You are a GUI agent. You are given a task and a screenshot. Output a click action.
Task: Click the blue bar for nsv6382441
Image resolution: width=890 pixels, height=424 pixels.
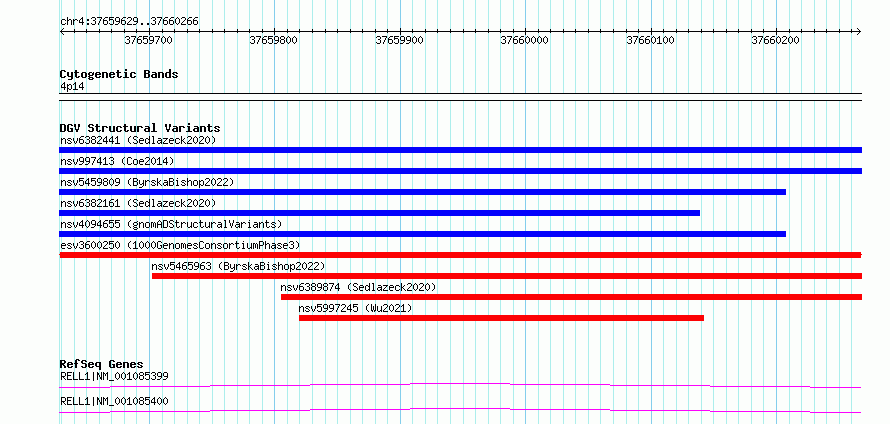460,150
